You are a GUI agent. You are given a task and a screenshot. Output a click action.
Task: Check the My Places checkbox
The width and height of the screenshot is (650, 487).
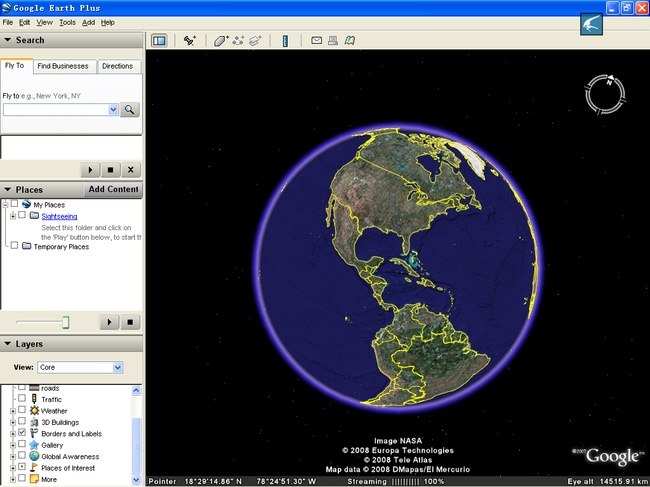click(x=15, y=204)
